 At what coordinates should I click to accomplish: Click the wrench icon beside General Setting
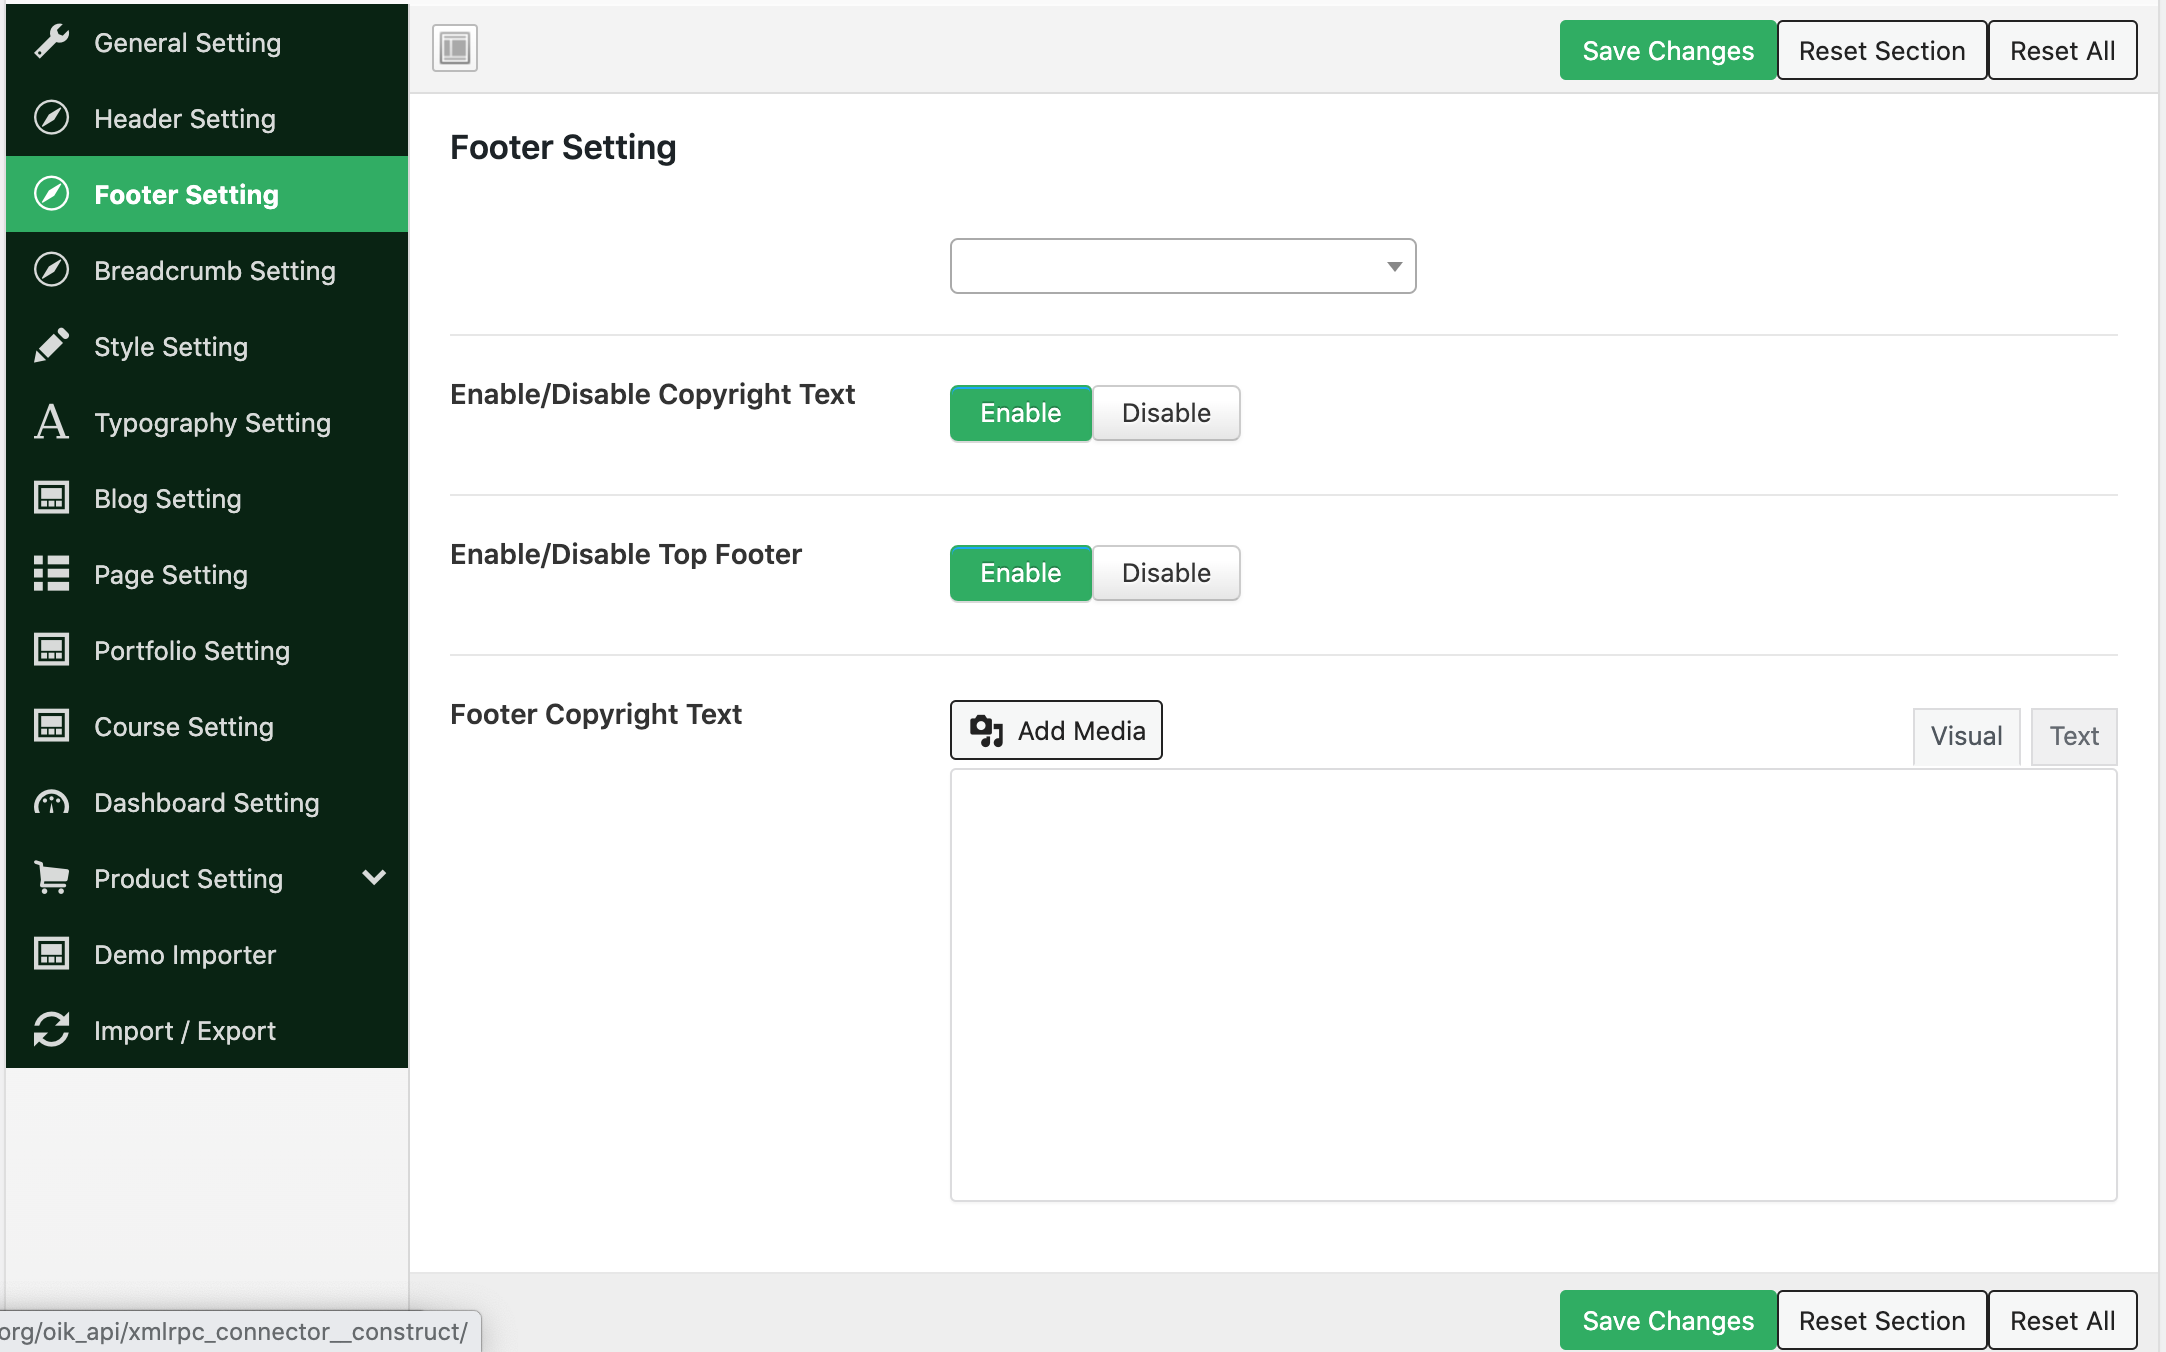tap(51, 42)
